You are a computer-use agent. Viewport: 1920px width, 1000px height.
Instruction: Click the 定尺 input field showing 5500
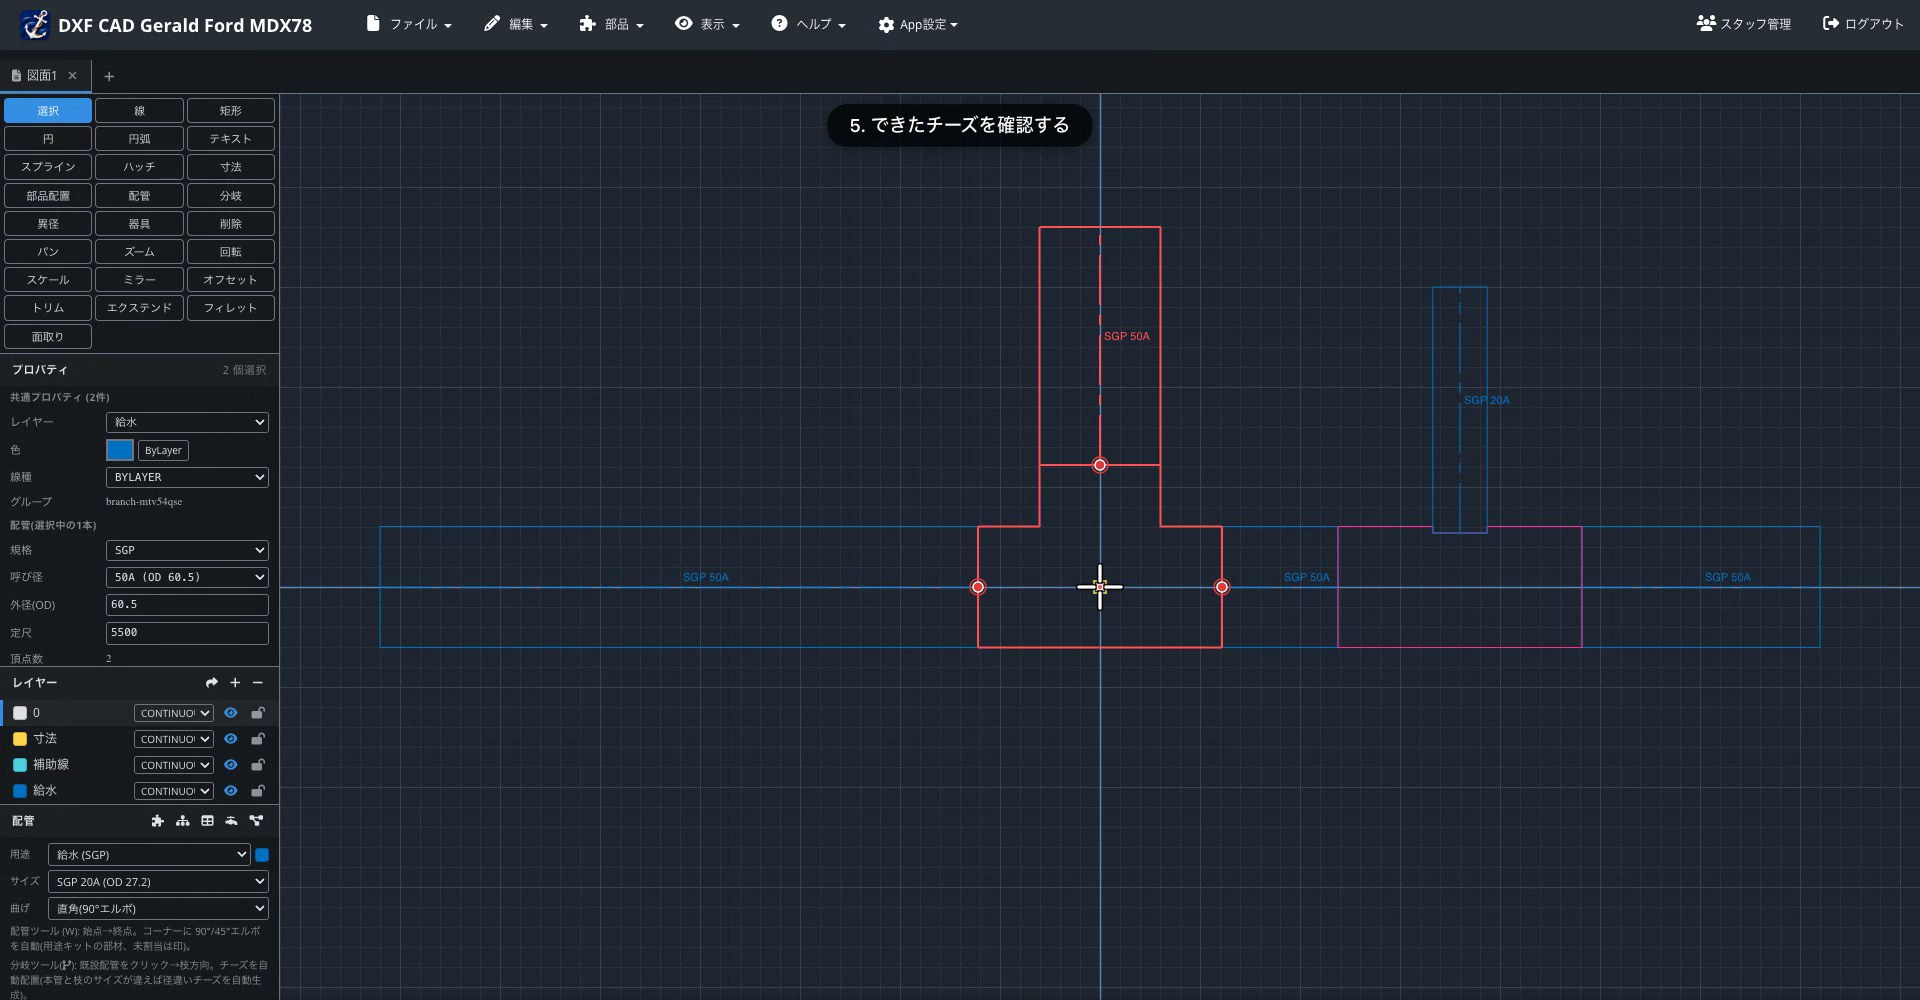pos(187,633)
